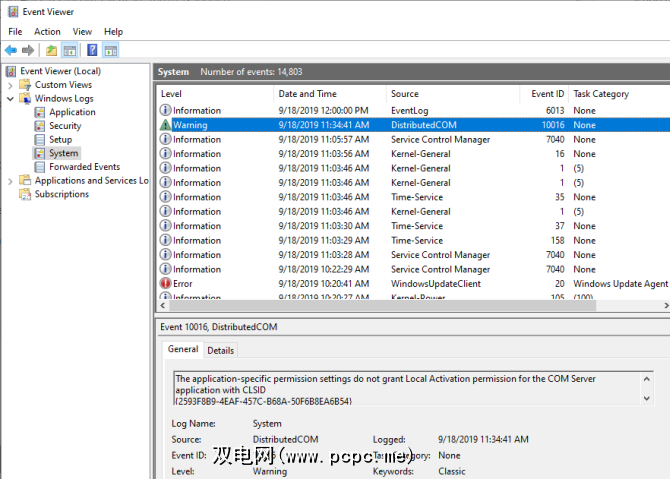Click the Back arrow in toolbar

tap(11, 50)
